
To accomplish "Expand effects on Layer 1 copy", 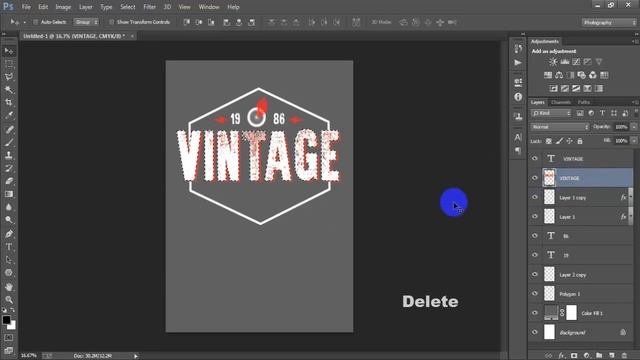I will click(x=630, y=198).
